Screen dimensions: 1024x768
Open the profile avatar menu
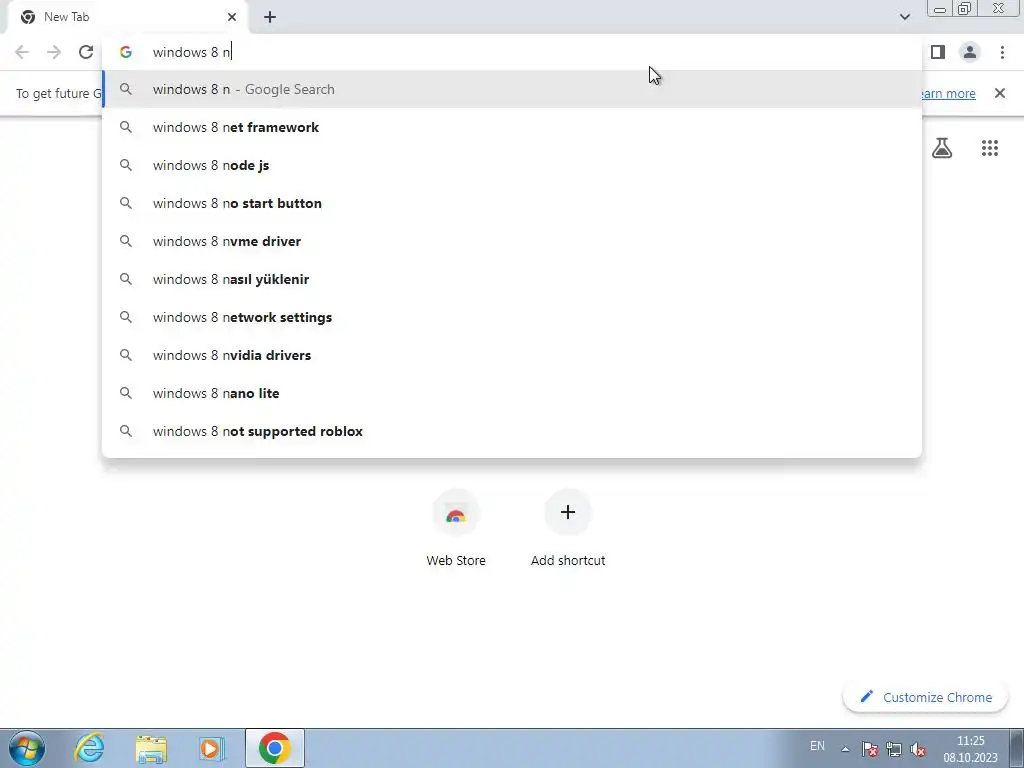(x=970, y=52)
